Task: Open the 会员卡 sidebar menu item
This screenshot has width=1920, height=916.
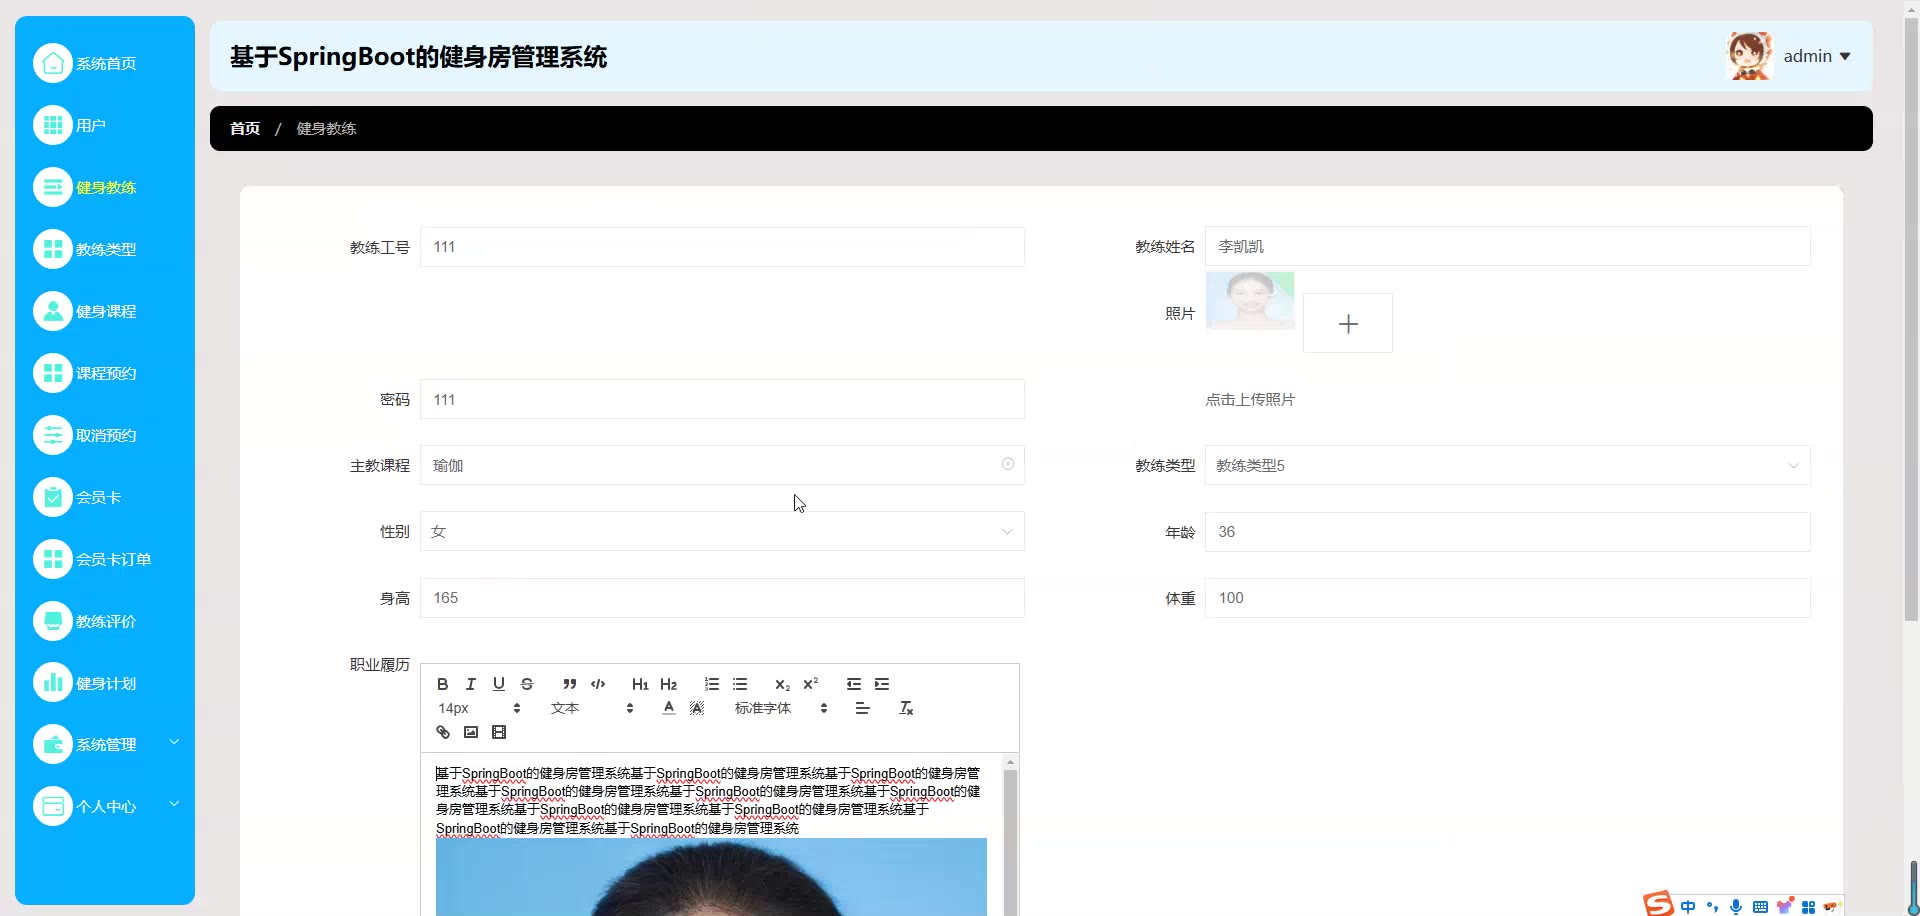Action: point(105,497)
